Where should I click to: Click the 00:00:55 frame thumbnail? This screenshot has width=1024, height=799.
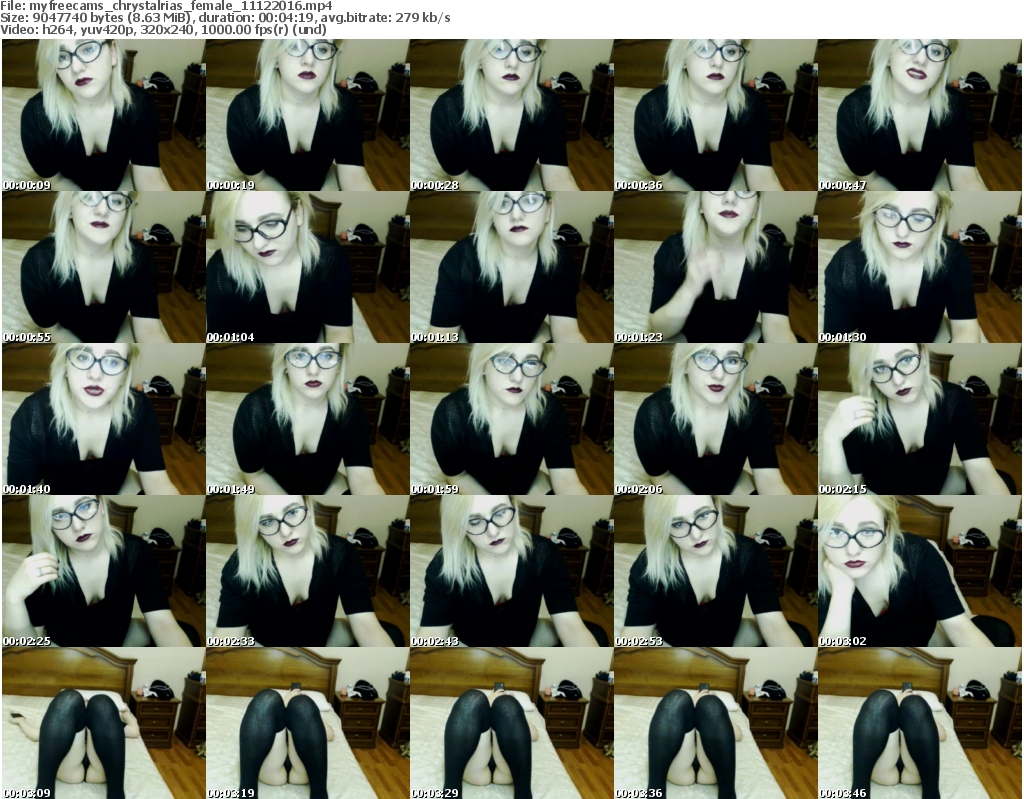tap(103, 268)
